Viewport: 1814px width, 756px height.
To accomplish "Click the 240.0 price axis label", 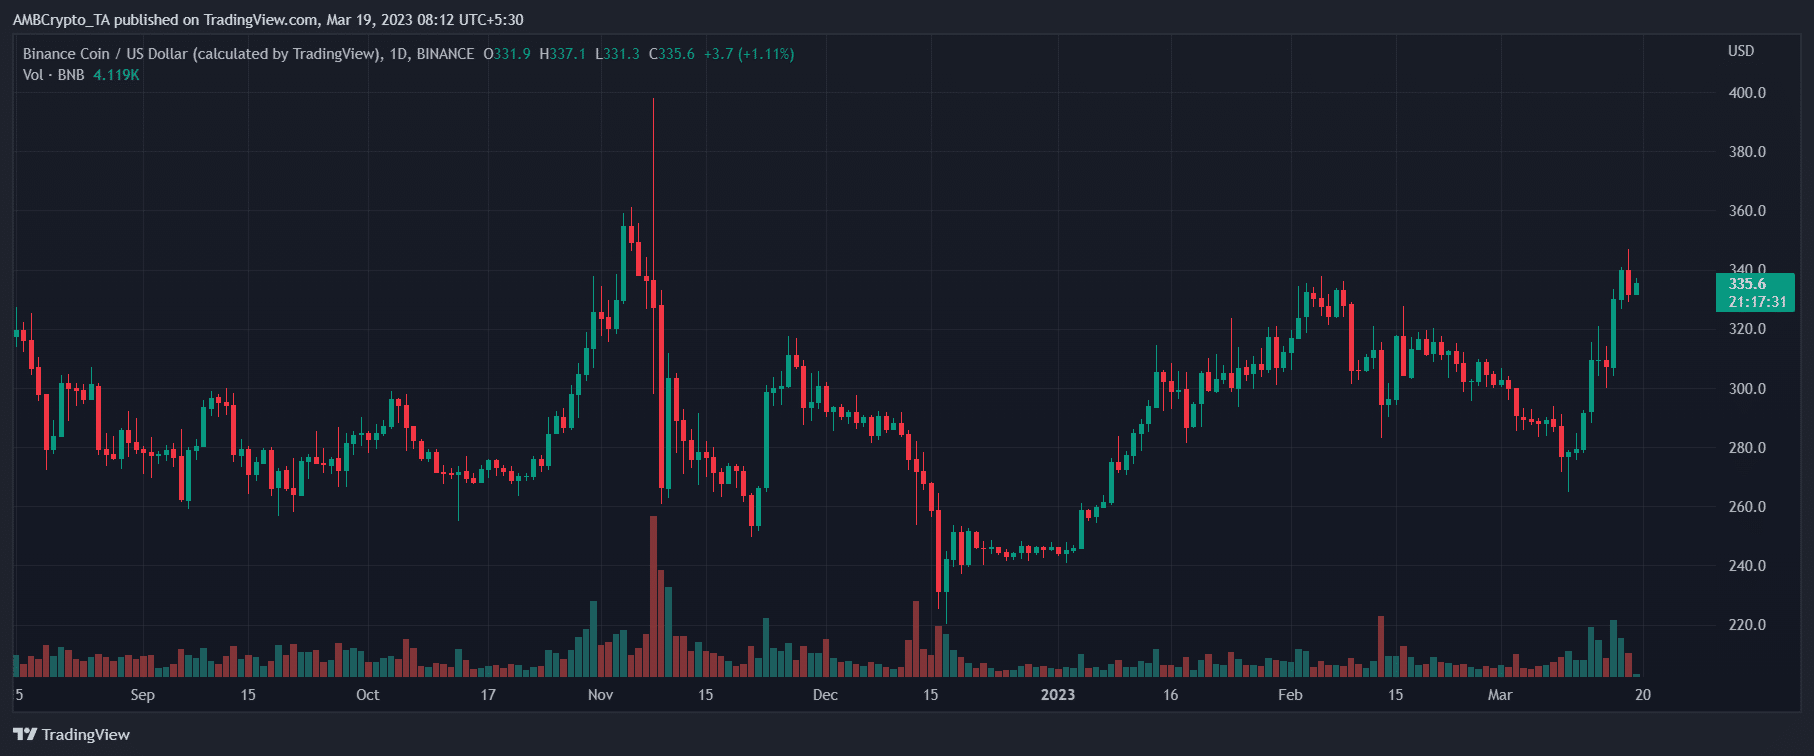I will point(1747,566).
